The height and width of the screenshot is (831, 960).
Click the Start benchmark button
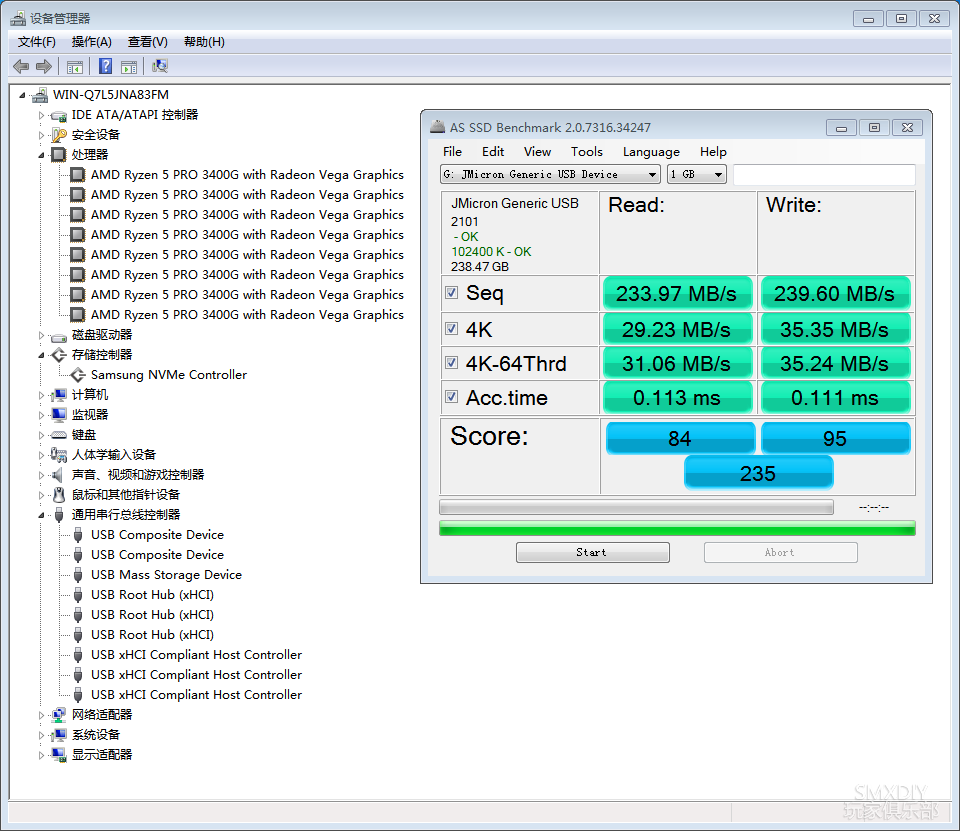coord(592,552)
